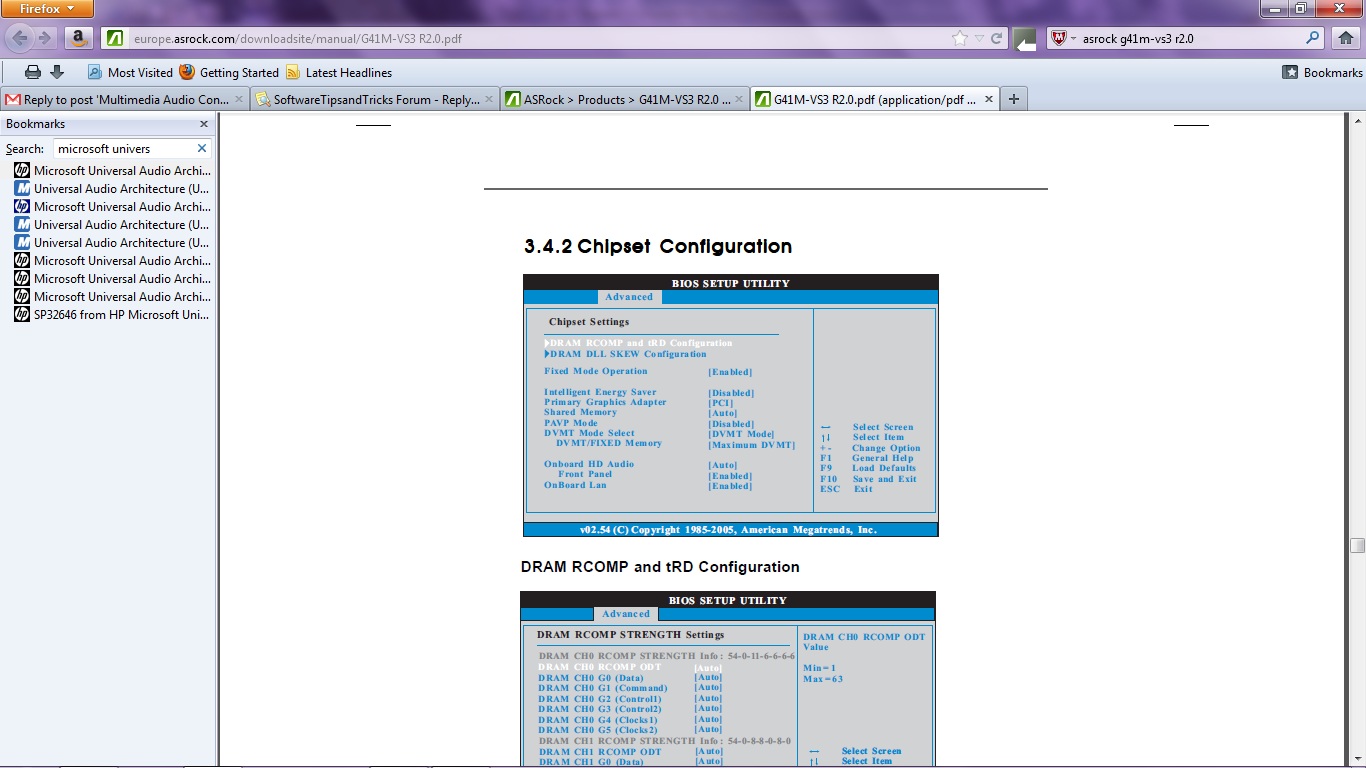Click the 'DRAM CH0 G0 (Data)' line
The image size is (1366, 768).
point(591,678)
